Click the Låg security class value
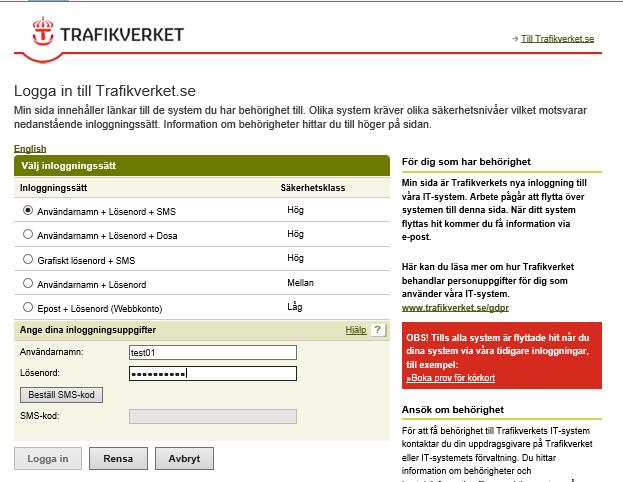This screenshot has height=482, width=623. (295, 307)
